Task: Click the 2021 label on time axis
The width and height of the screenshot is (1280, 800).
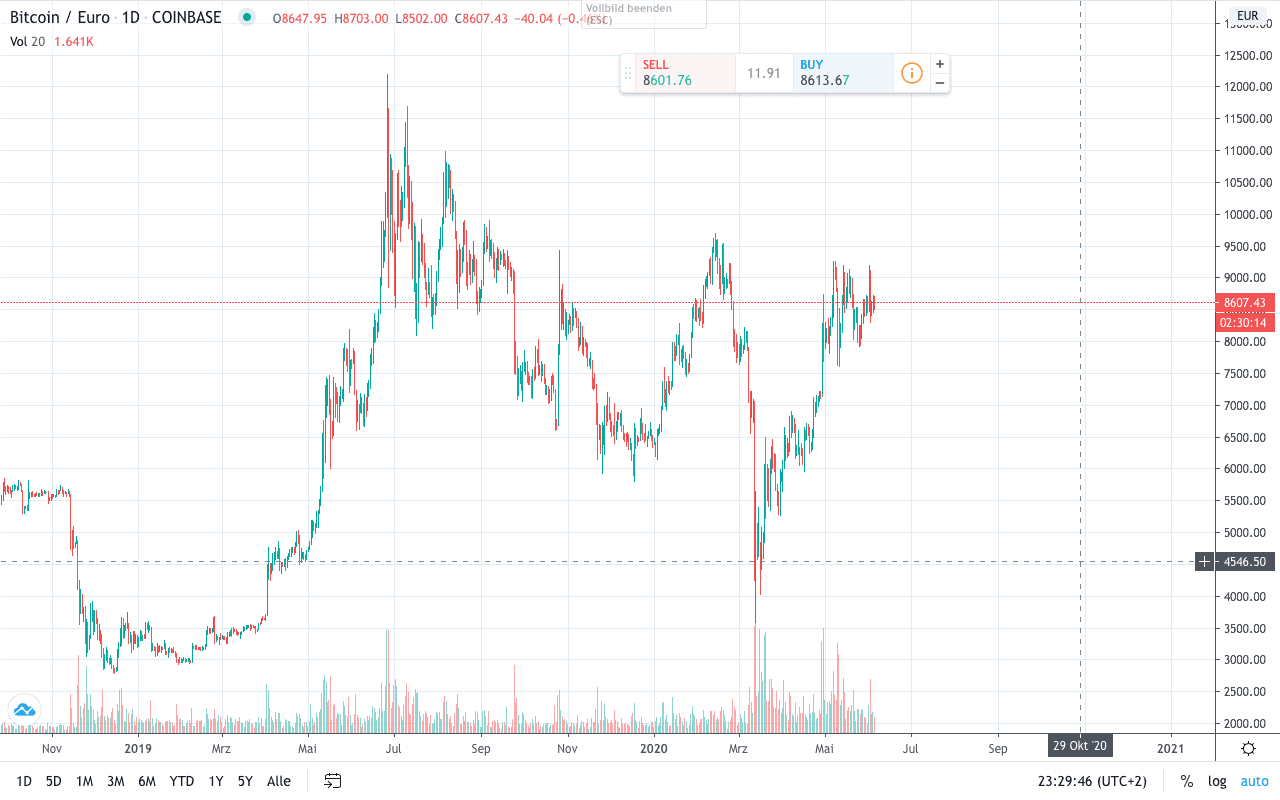Action: (1171, 748)
